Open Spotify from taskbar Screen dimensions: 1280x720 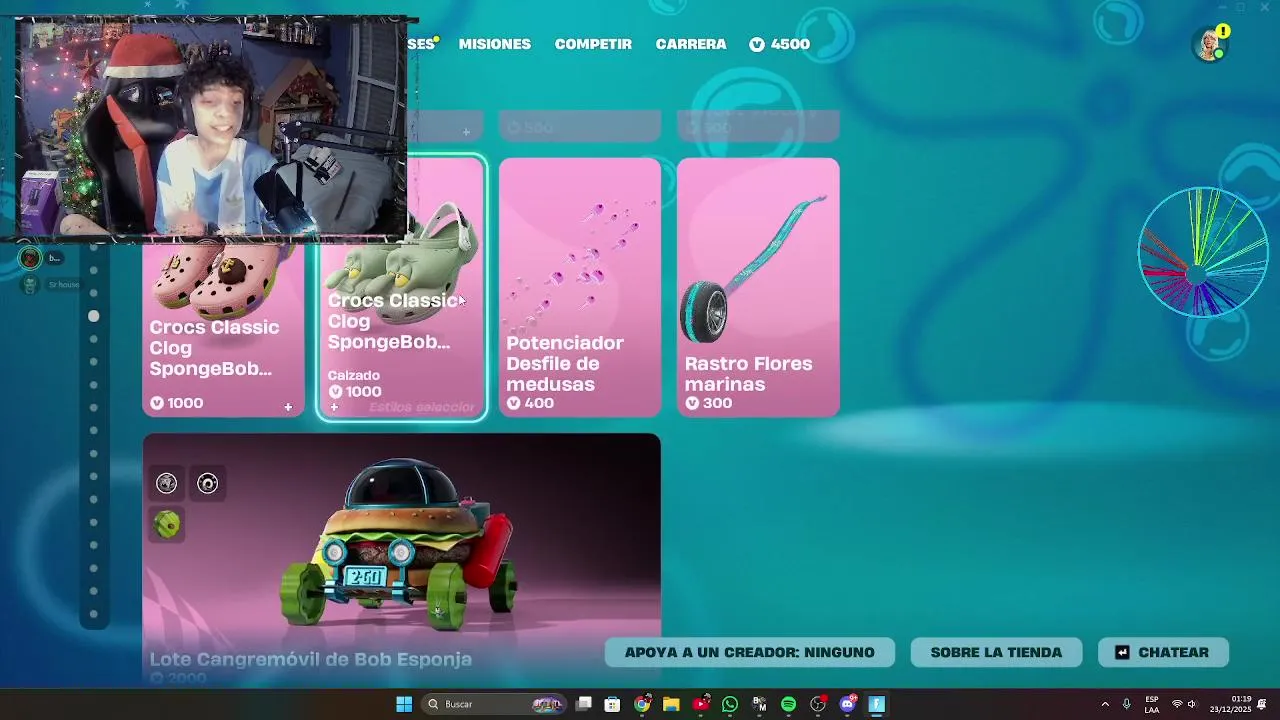pos(788,704)
